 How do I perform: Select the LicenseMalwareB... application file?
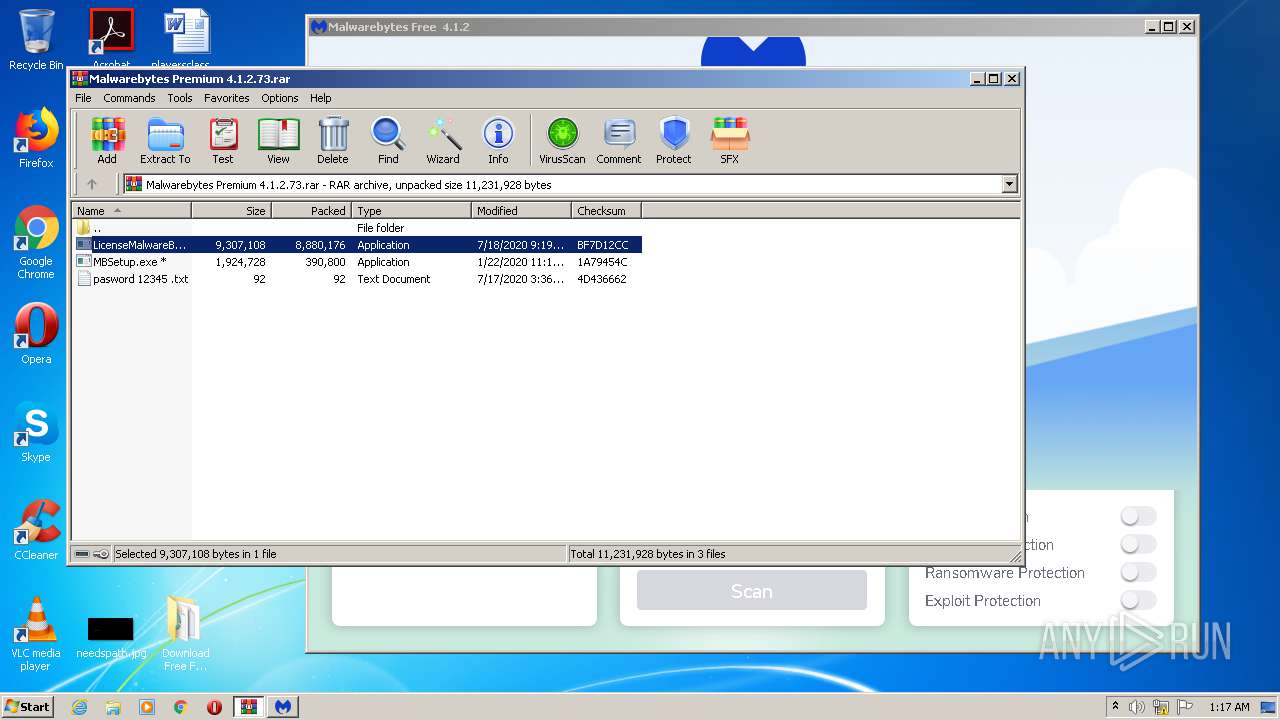click(357, 245)
